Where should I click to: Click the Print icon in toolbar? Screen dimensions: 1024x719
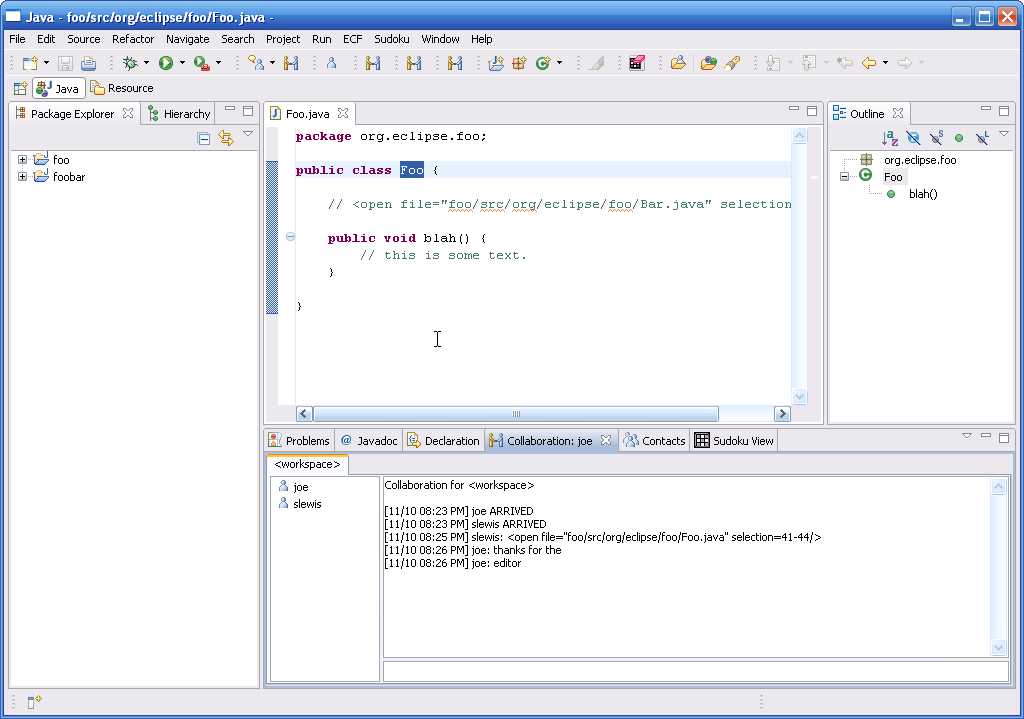coord(88,63)
